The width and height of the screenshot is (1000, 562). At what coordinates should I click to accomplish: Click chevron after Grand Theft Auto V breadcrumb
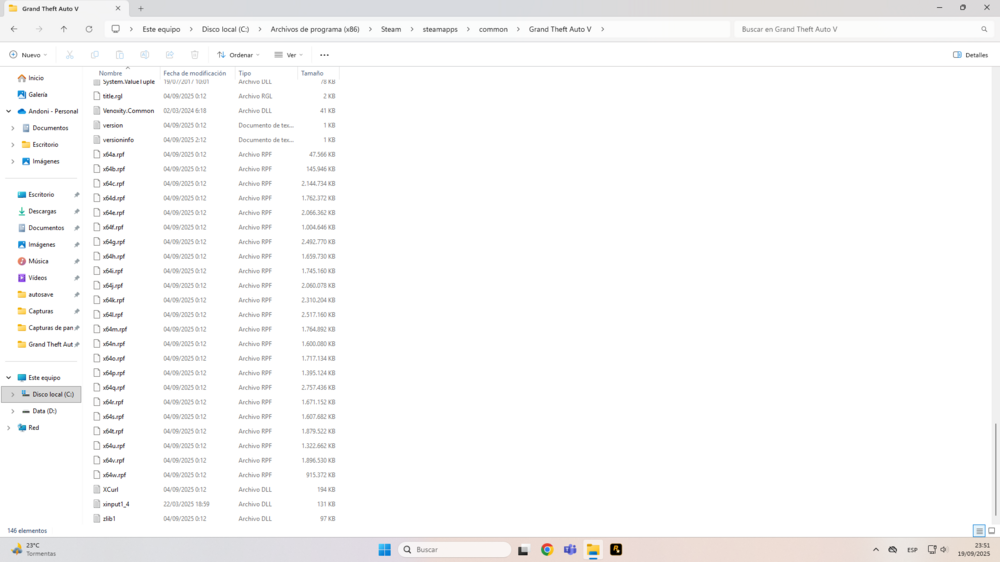pos(602,29)
